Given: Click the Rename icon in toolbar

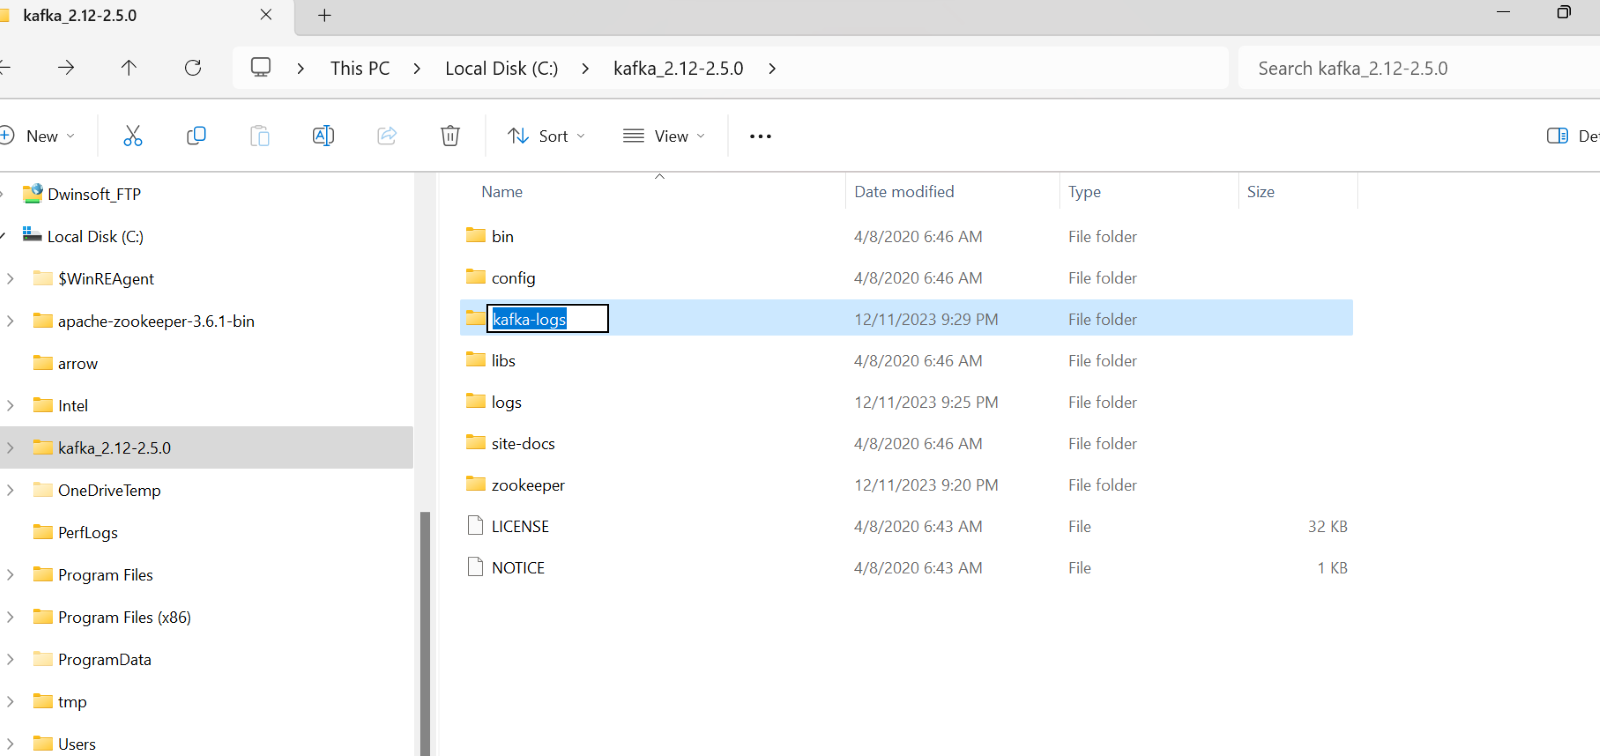Looking at the screenshot, I should [323, 136].
